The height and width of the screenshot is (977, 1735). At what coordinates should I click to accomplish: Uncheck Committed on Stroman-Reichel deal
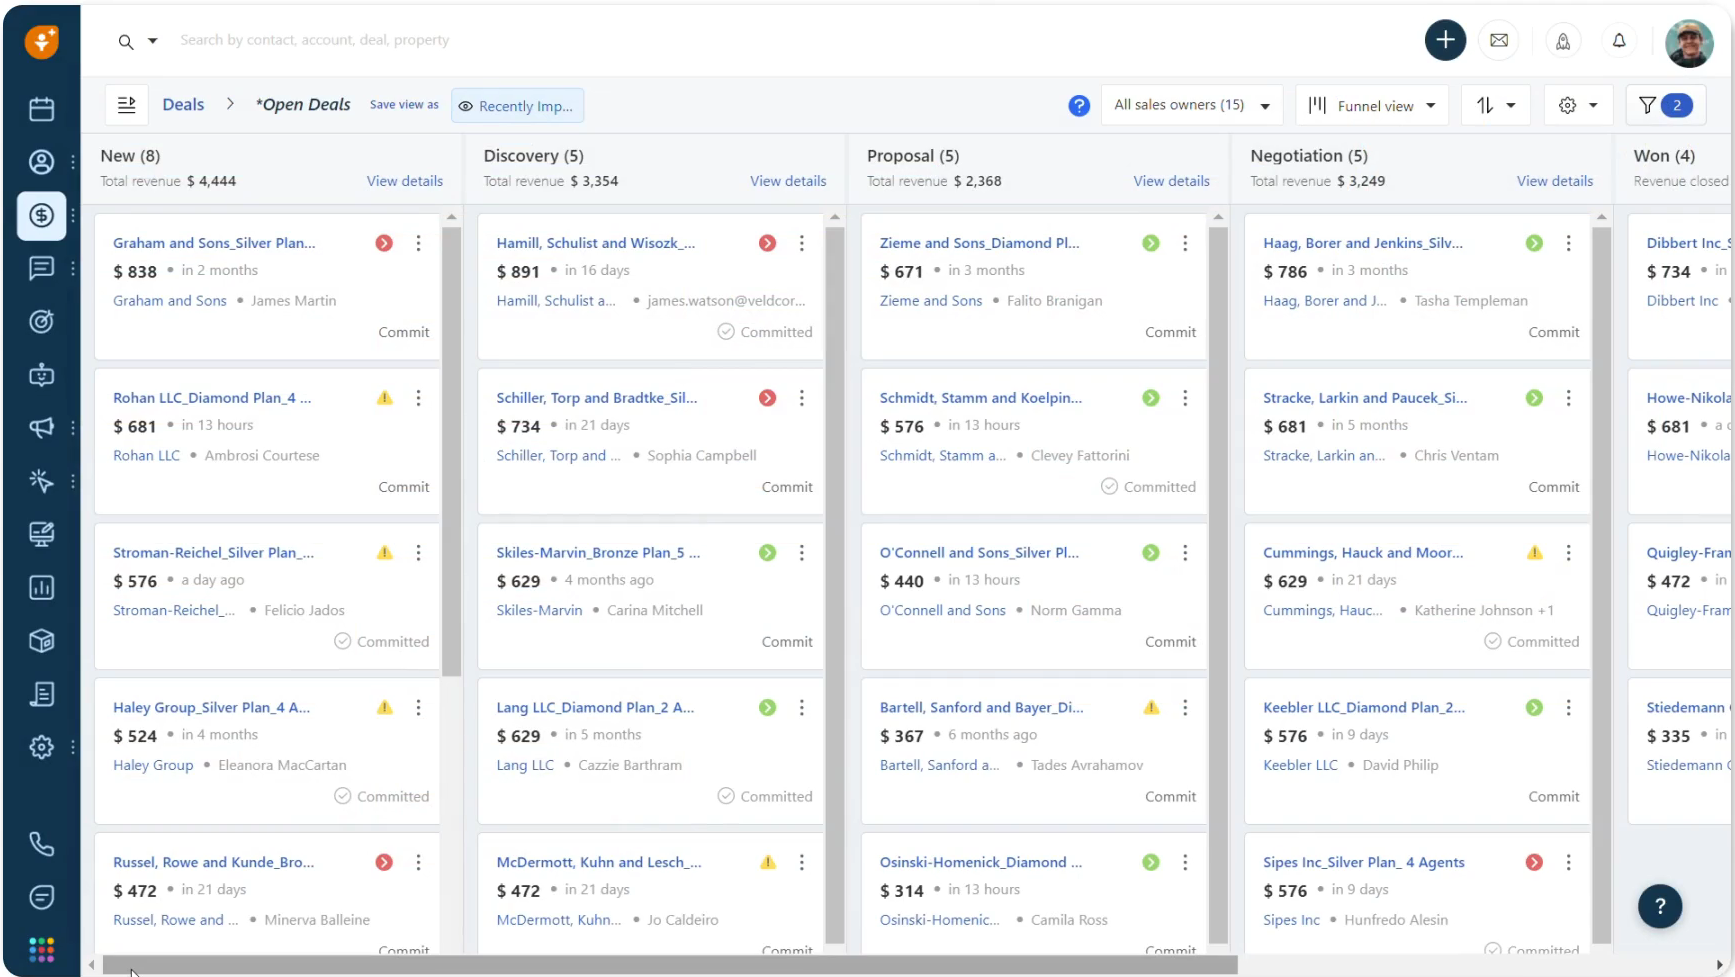tap(382, 642)
